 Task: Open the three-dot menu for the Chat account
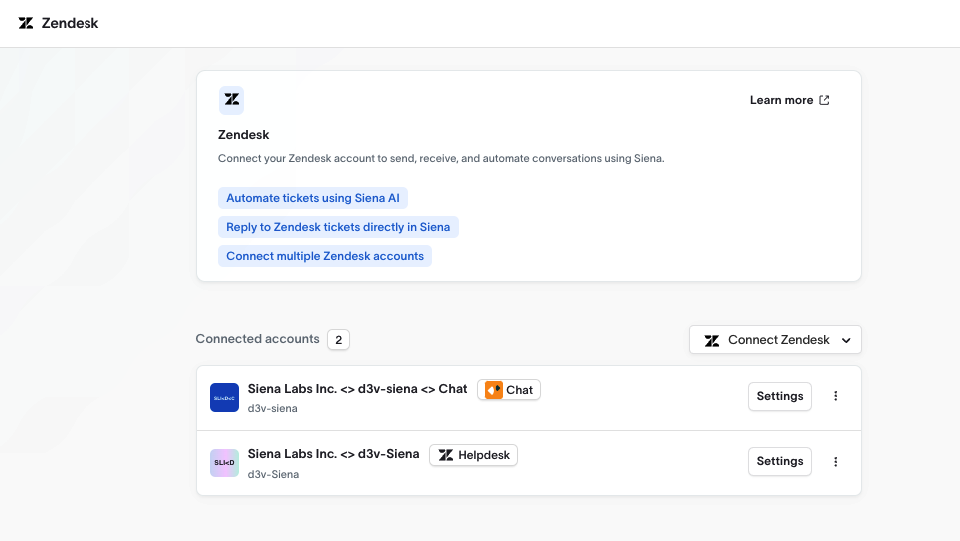click(x=836, y=396)
